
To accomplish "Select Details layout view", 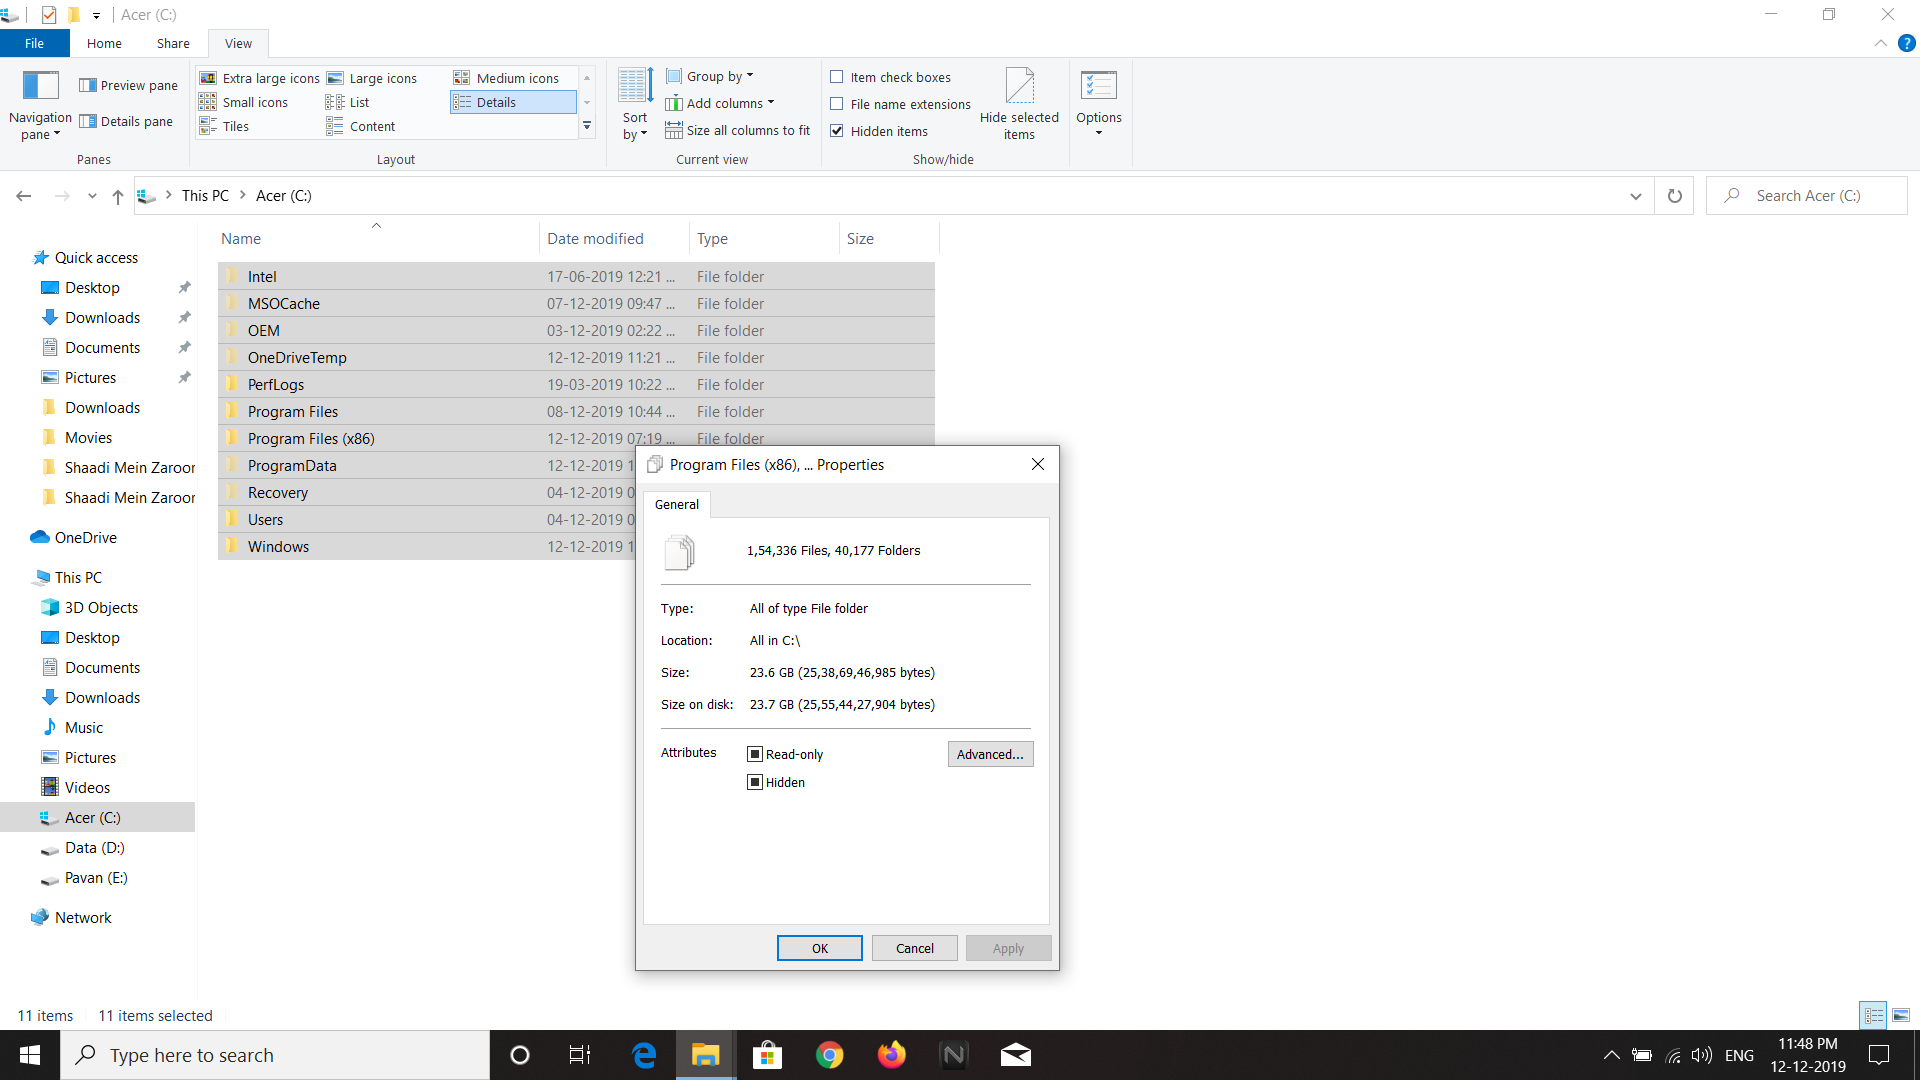I will point(513,102).
